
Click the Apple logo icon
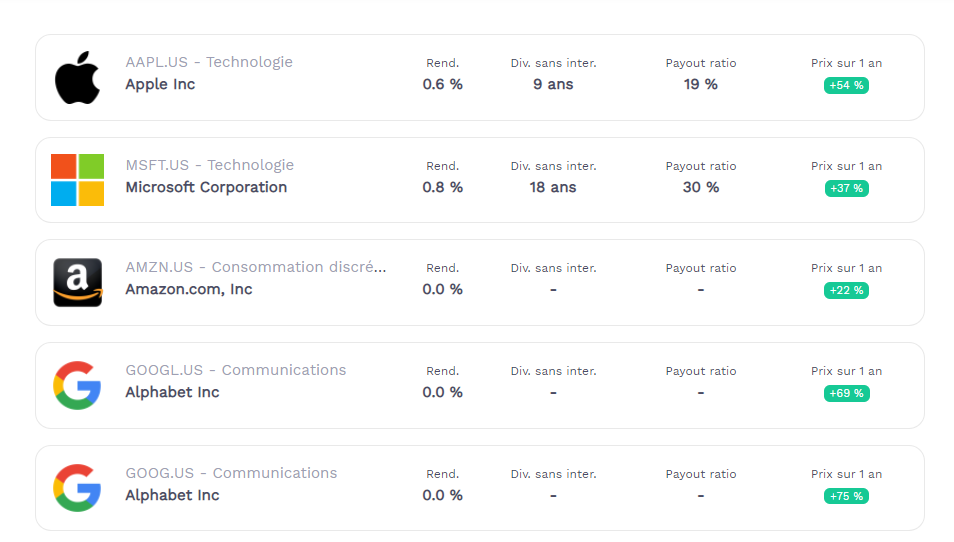point(77,77)
